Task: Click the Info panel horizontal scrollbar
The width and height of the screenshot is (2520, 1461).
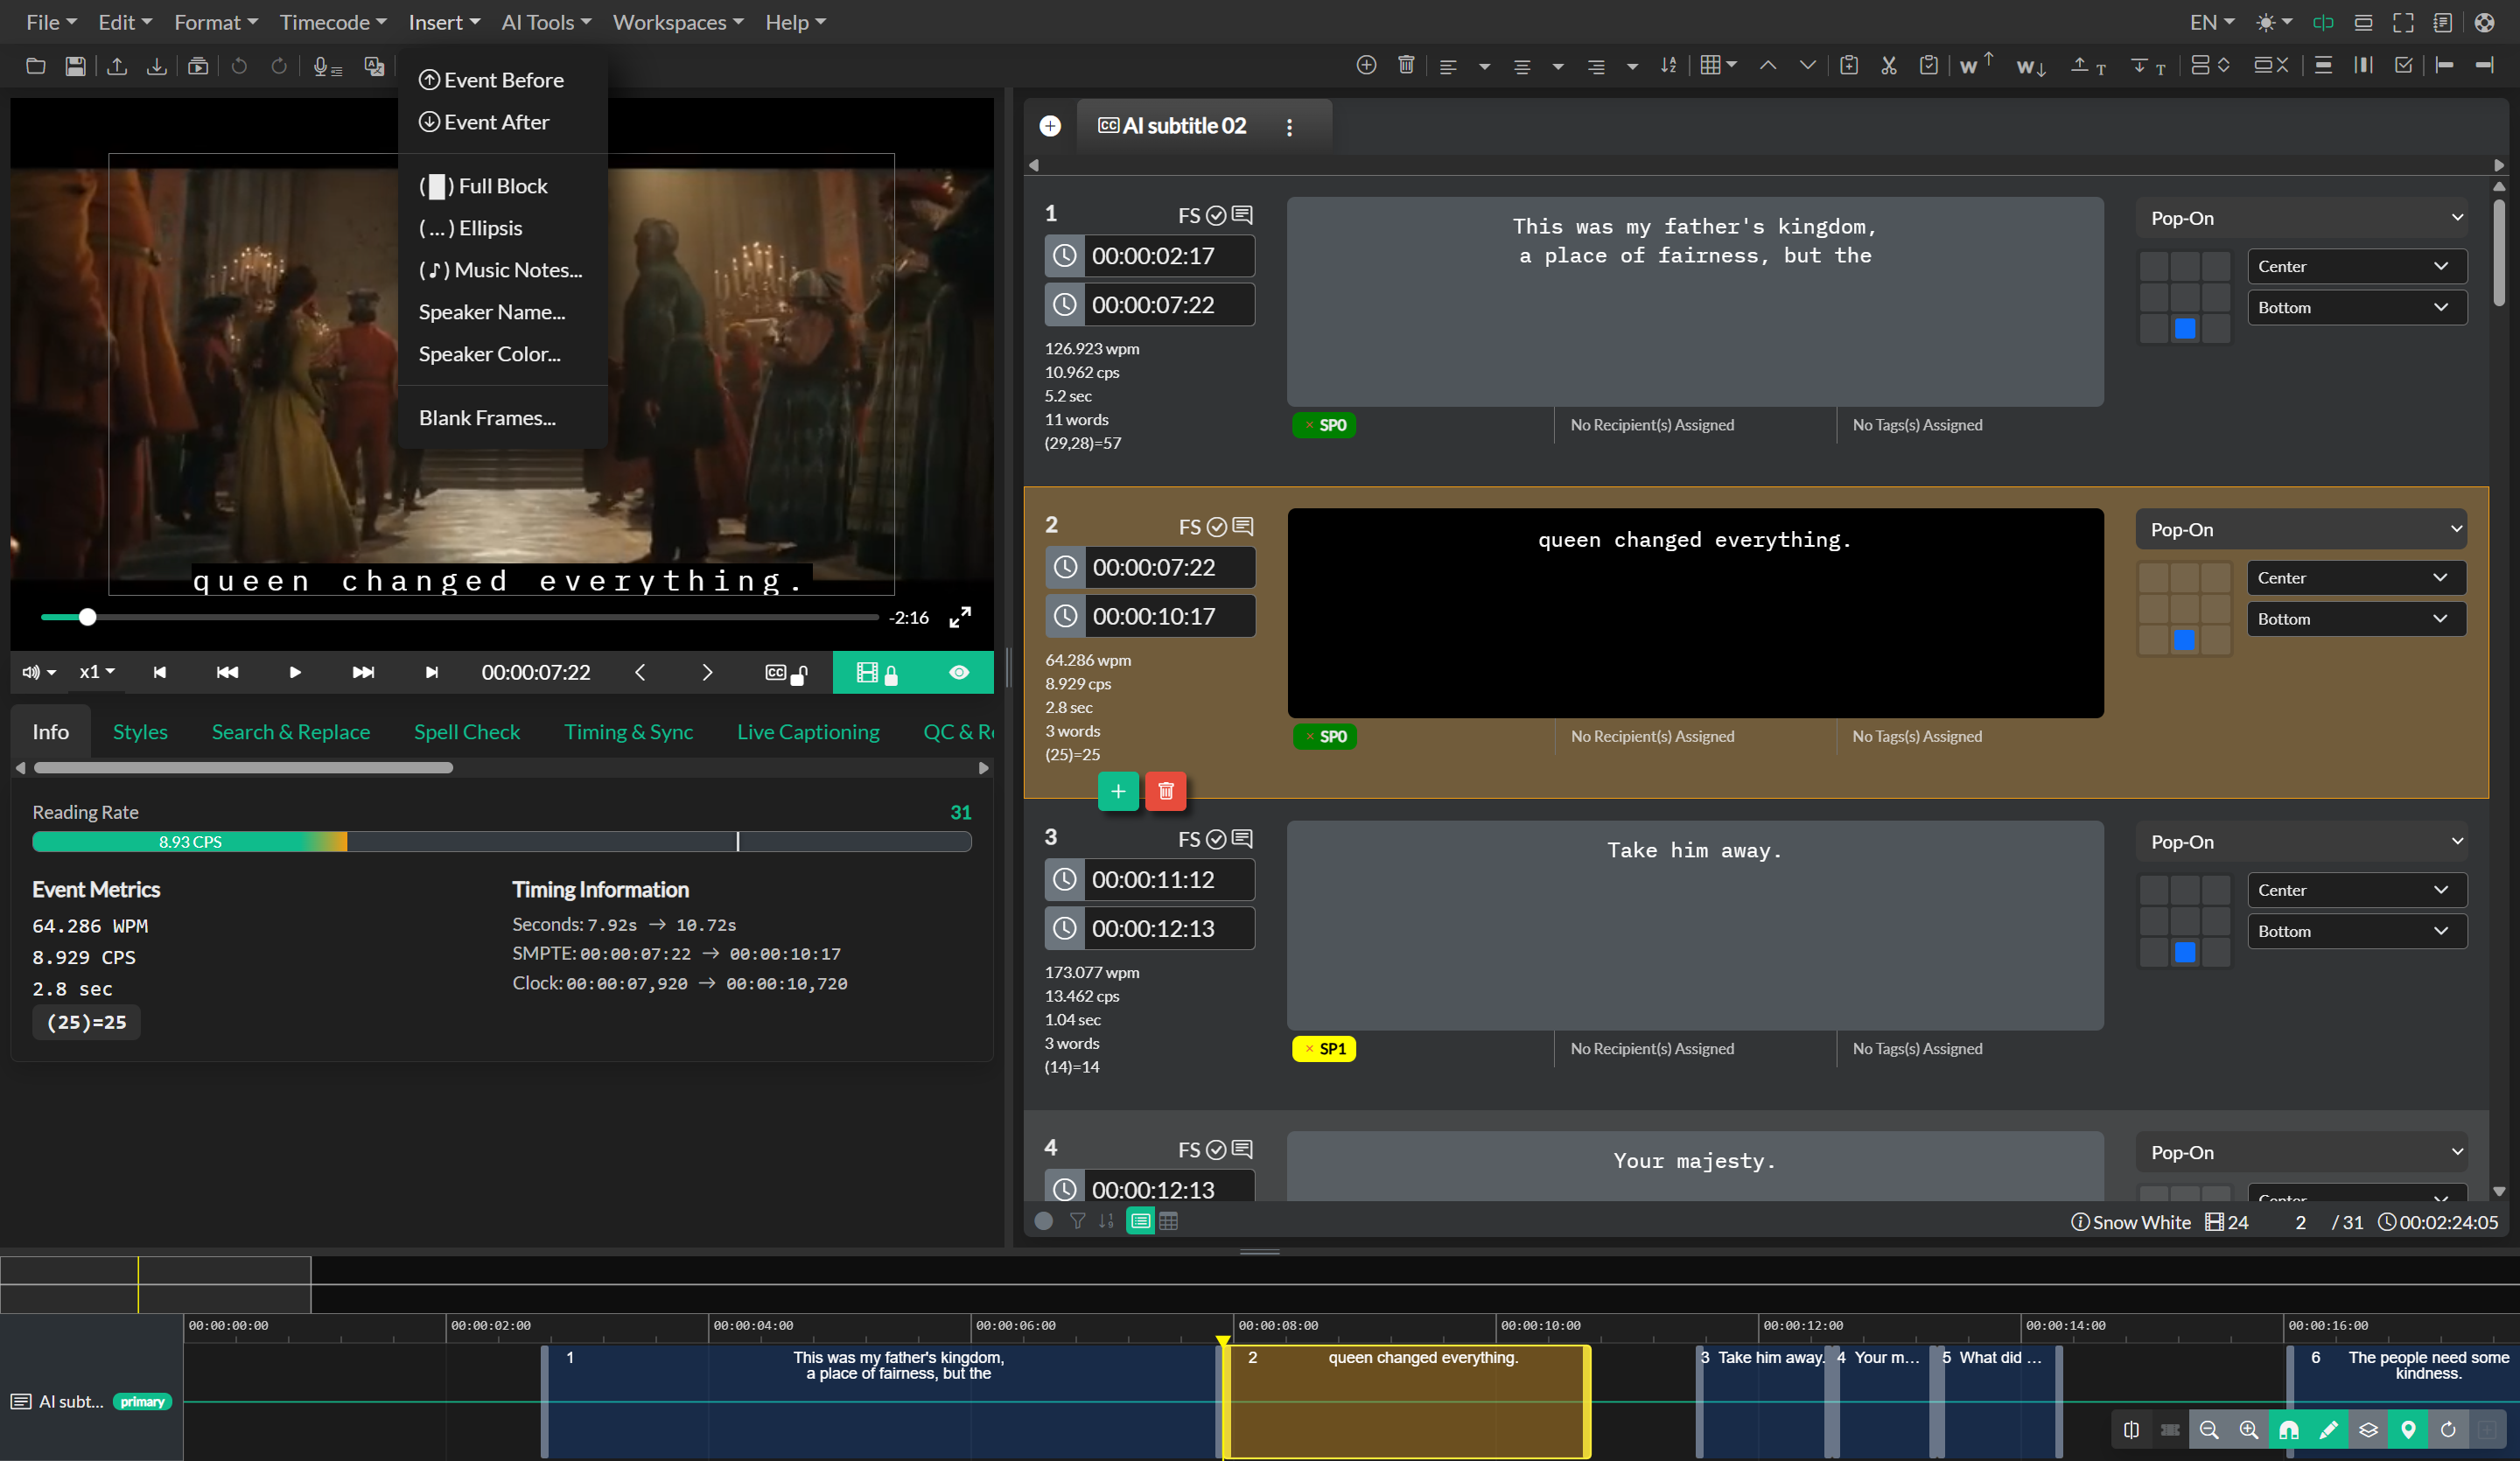Action: (x=243, y=768)
